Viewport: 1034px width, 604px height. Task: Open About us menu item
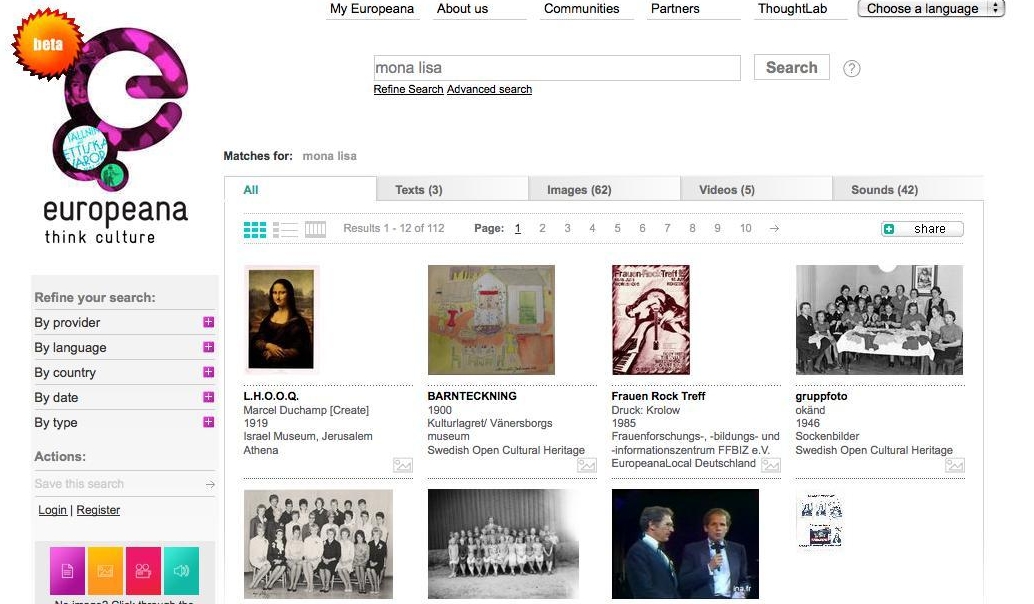click(462, 9)
